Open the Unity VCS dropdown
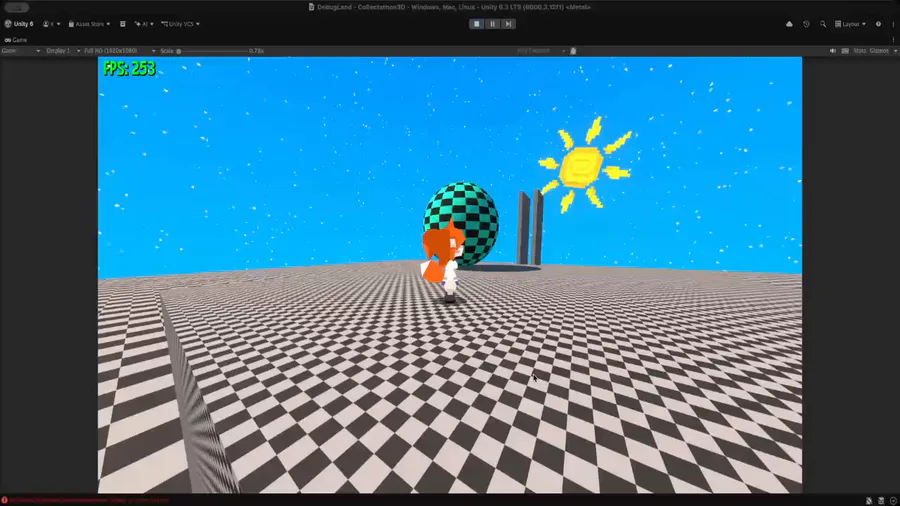Viewport: 900px width, 506px height. coord(180,24)
